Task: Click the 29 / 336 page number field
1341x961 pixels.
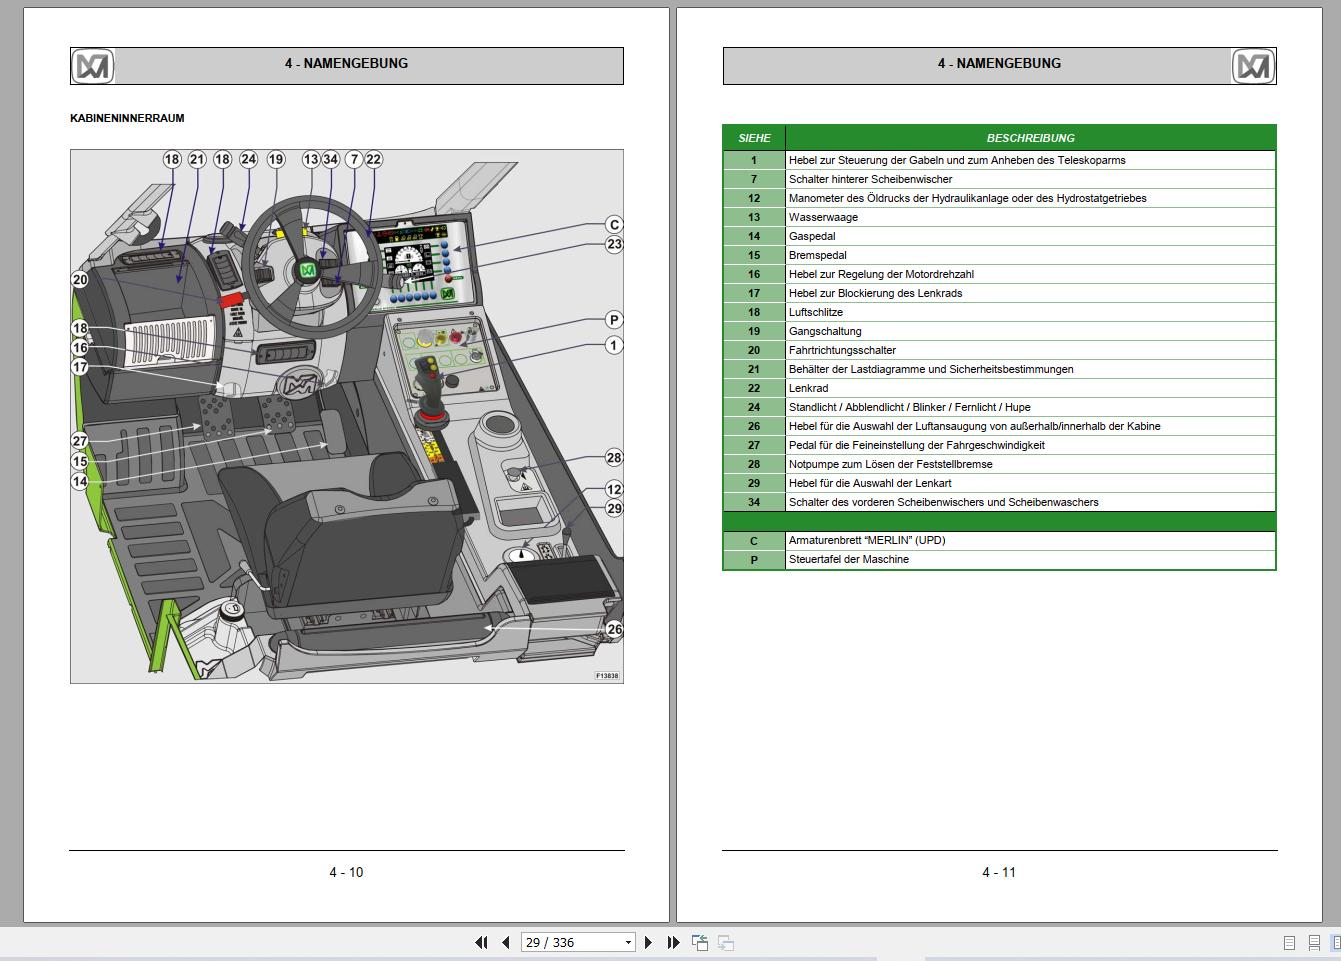Action: pos(570,942)
